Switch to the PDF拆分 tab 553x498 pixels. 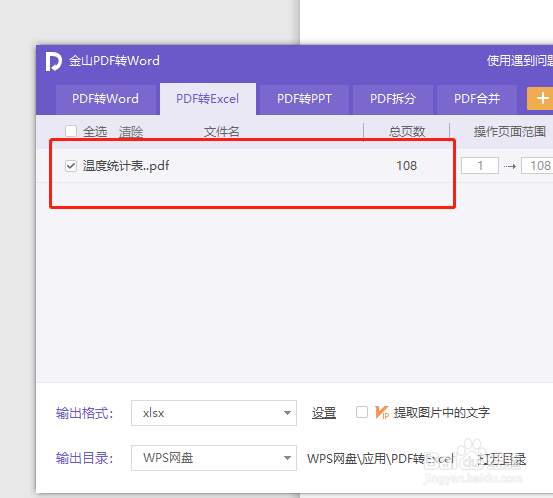tap(393, 99)
